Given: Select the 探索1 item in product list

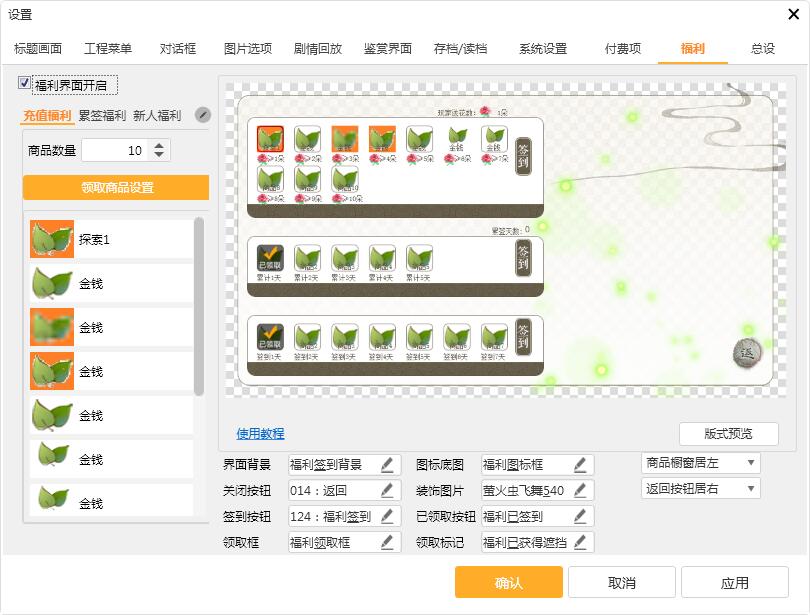Looking at the screenshot, I should pyautogui.click(x=110, y=240).
